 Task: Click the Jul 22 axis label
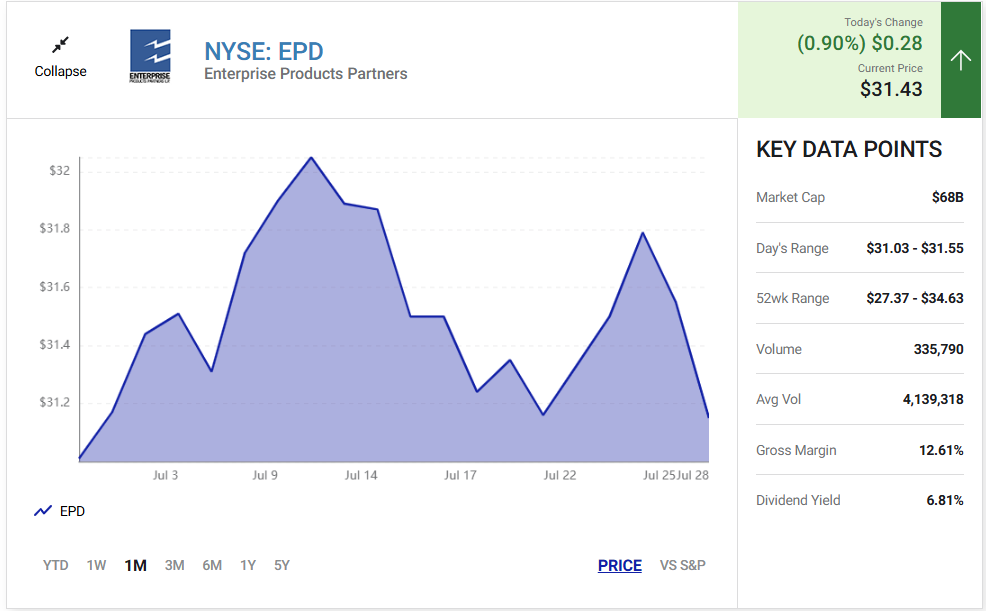pos(560,475)
